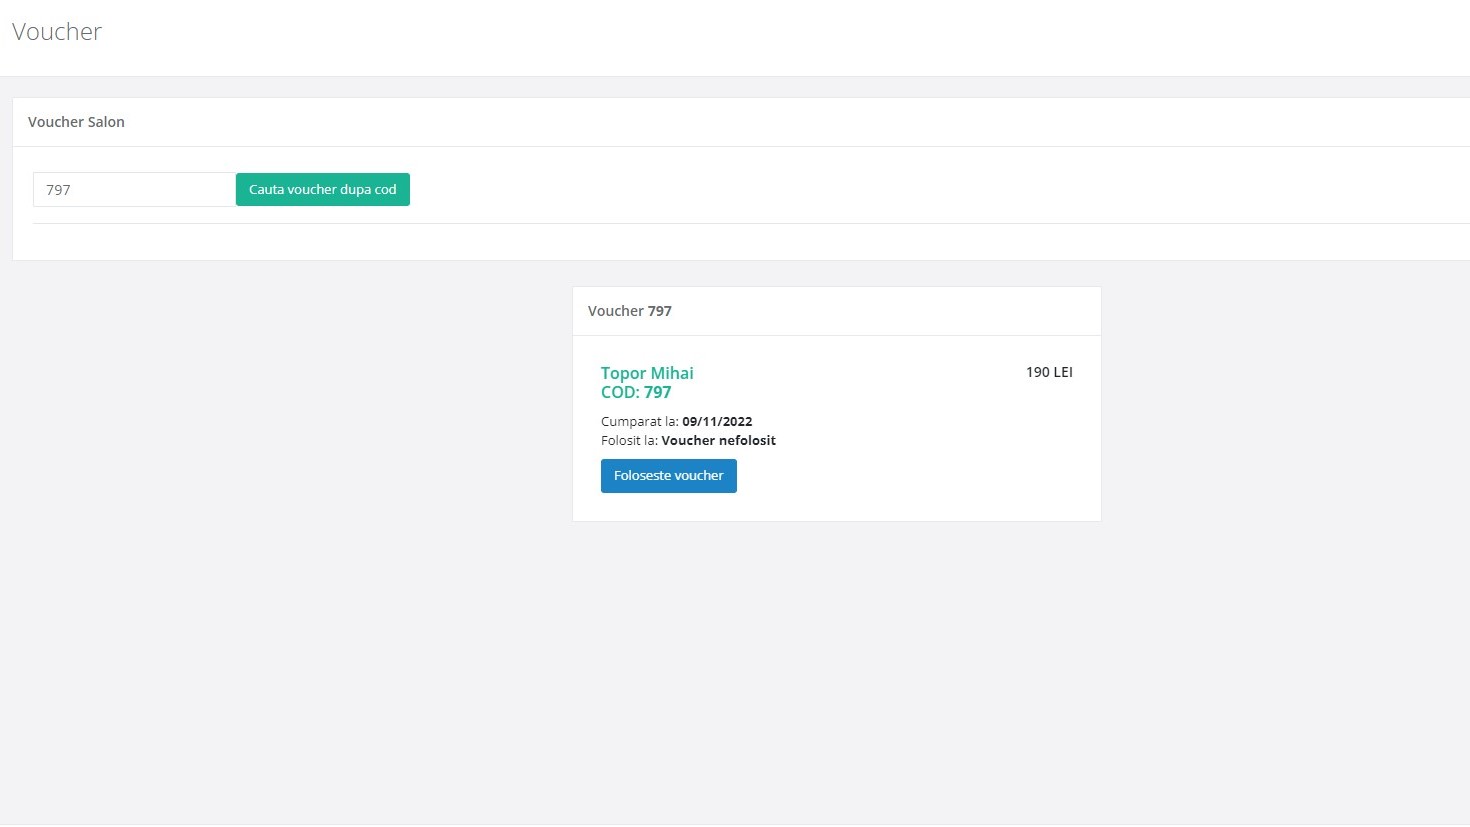Click the 'Voucher' page heading
This screenshot has width=1470, height=827.
click(x=57, y=32)
